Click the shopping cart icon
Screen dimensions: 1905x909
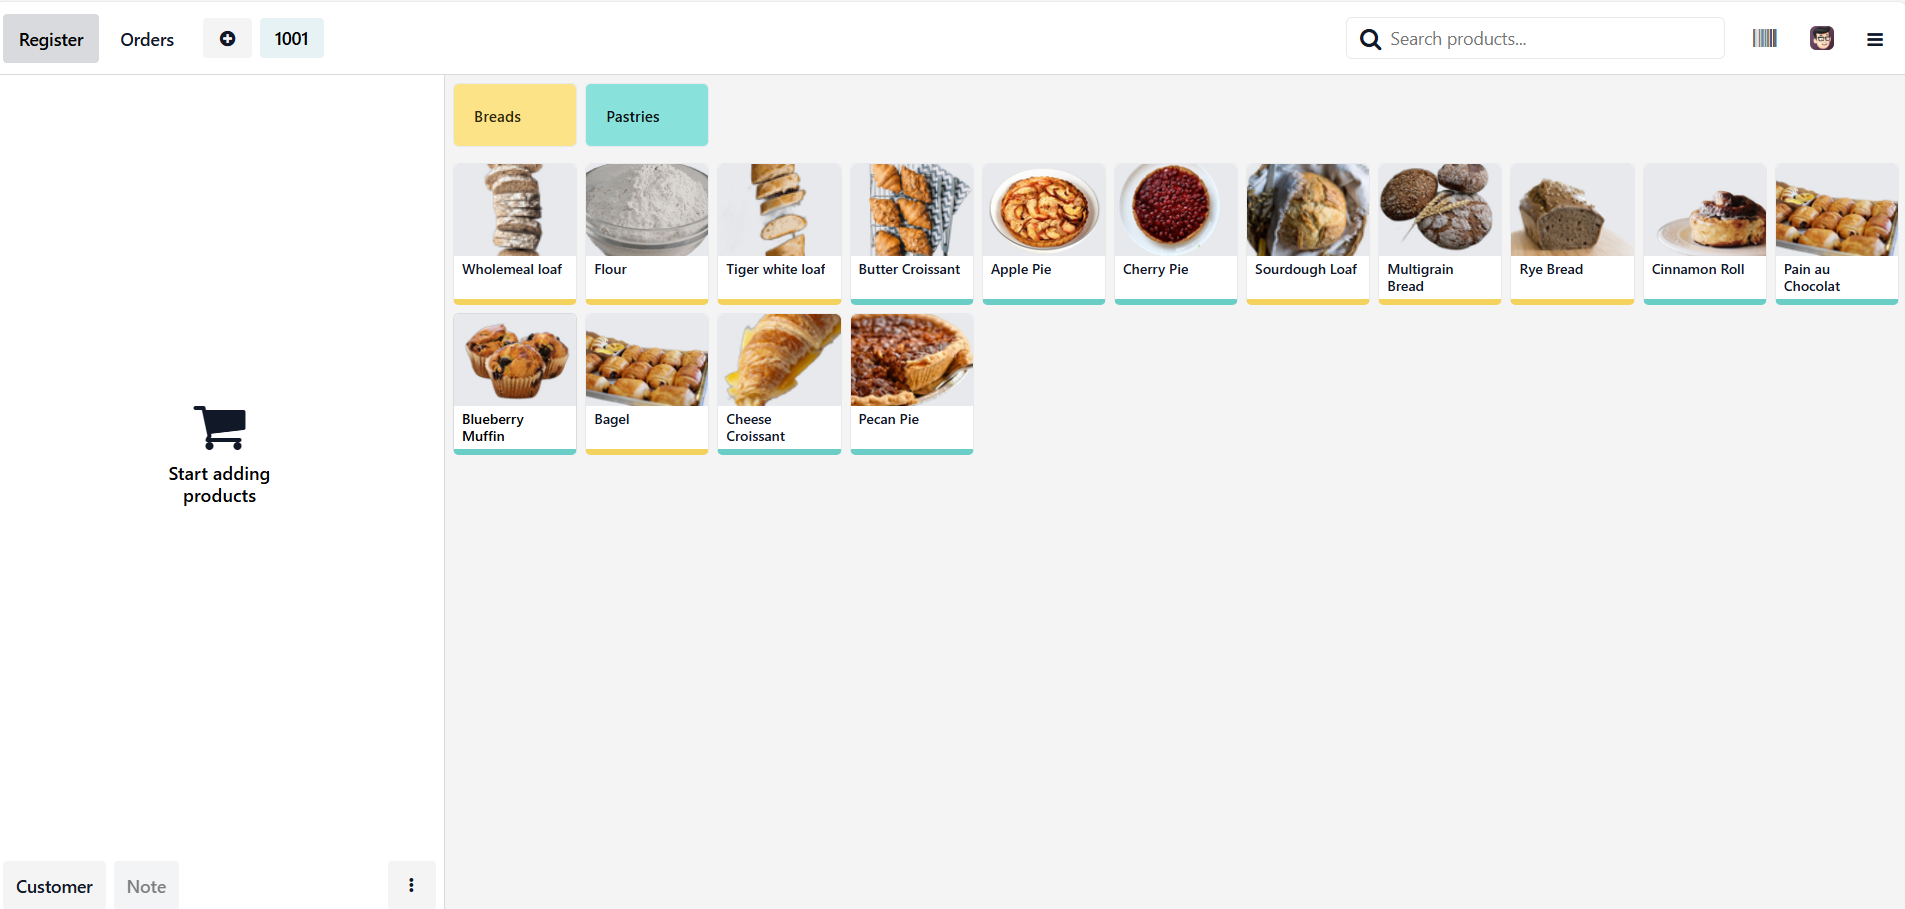pyautogui.click(x=220, y=428)
